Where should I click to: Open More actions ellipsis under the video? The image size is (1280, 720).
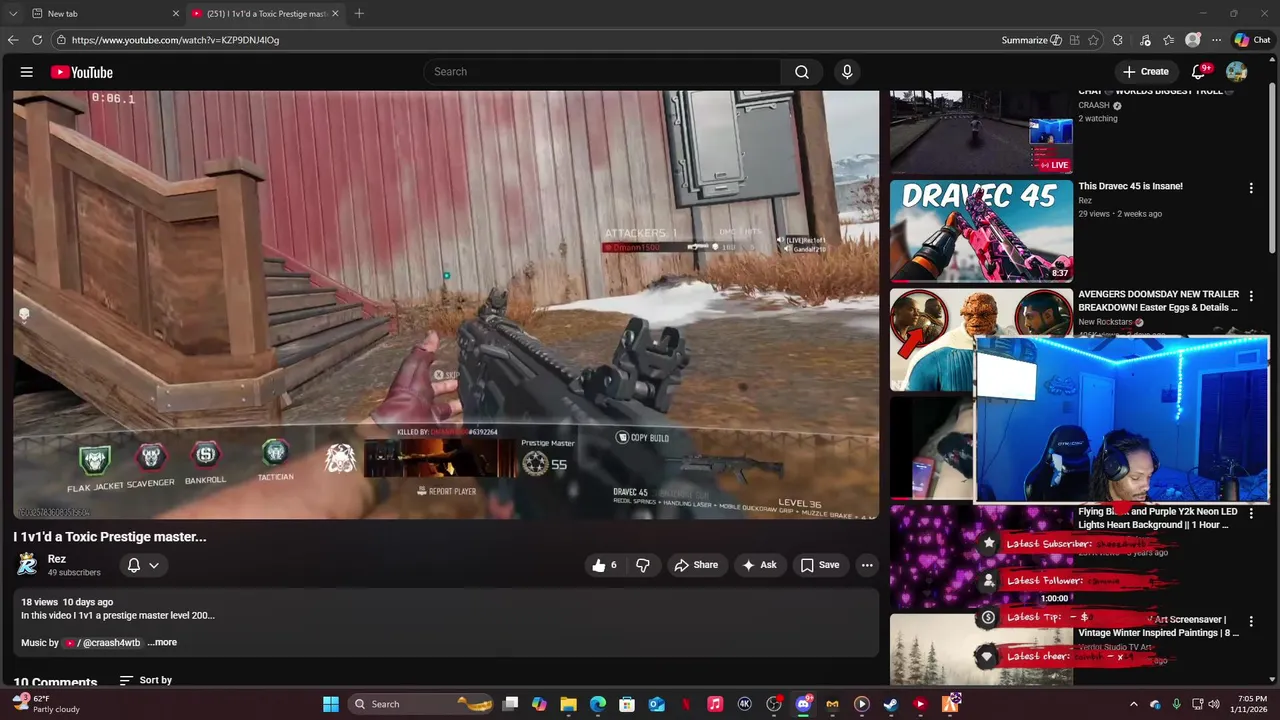pyautogui.click(x=867, y=565)
